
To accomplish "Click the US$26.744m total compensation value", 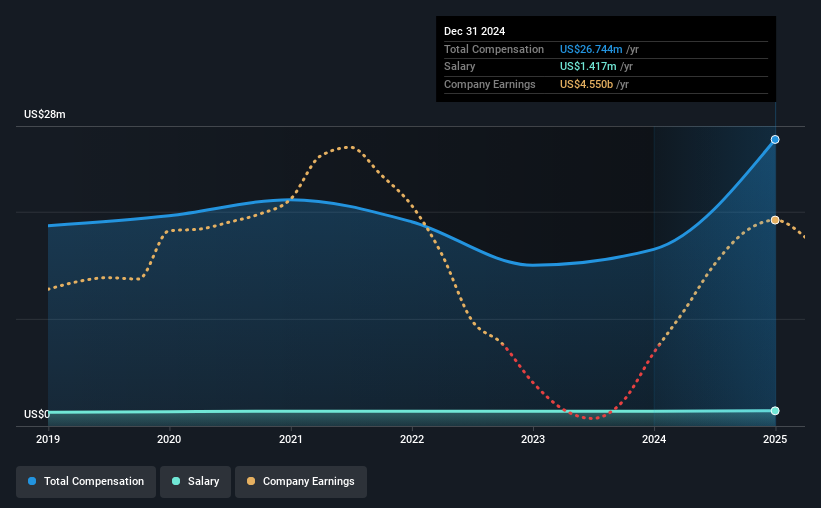I will [591, 49].
